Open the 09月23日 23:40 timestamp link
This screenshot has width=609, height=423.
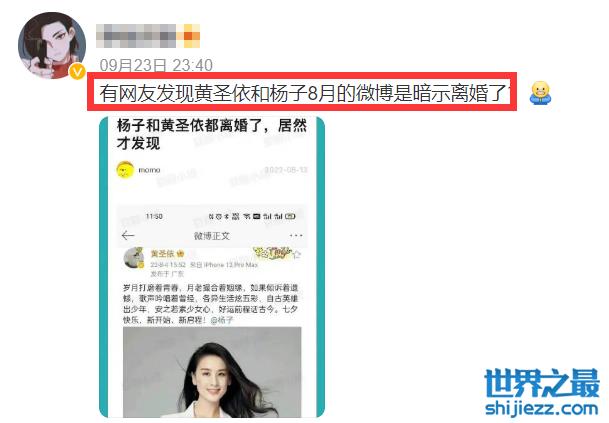[156, 65]
